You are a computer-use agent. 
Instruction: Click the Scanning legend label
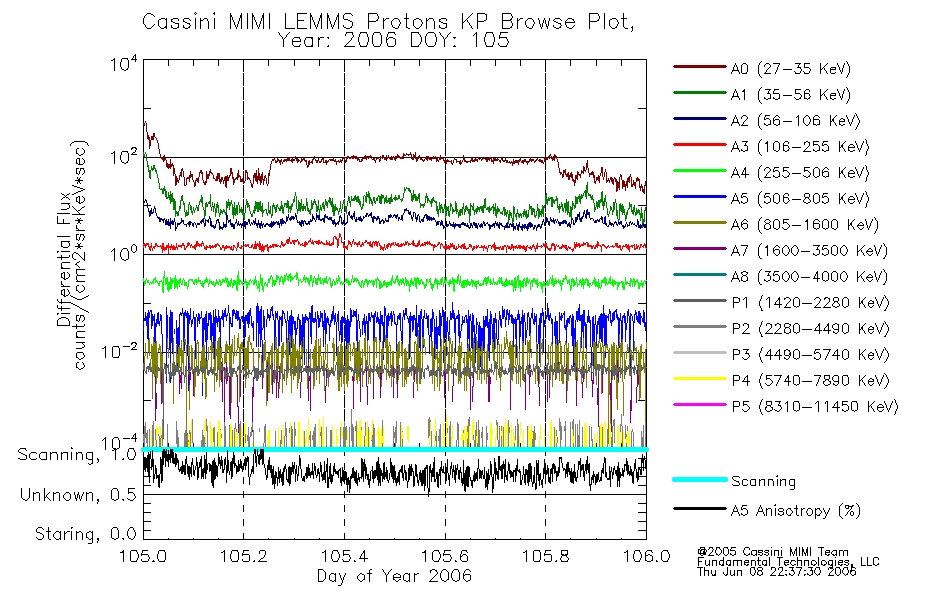pos(763,482)
